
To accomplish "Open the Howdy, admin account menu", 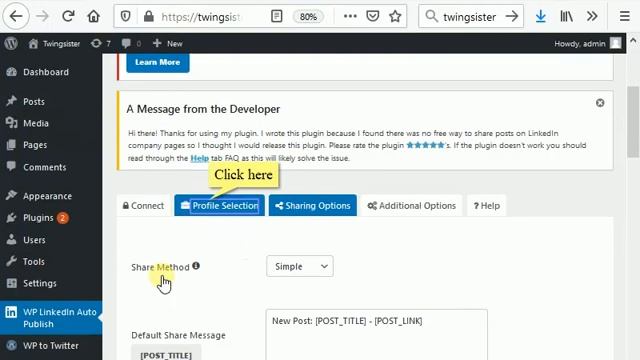I will (588, 43).
